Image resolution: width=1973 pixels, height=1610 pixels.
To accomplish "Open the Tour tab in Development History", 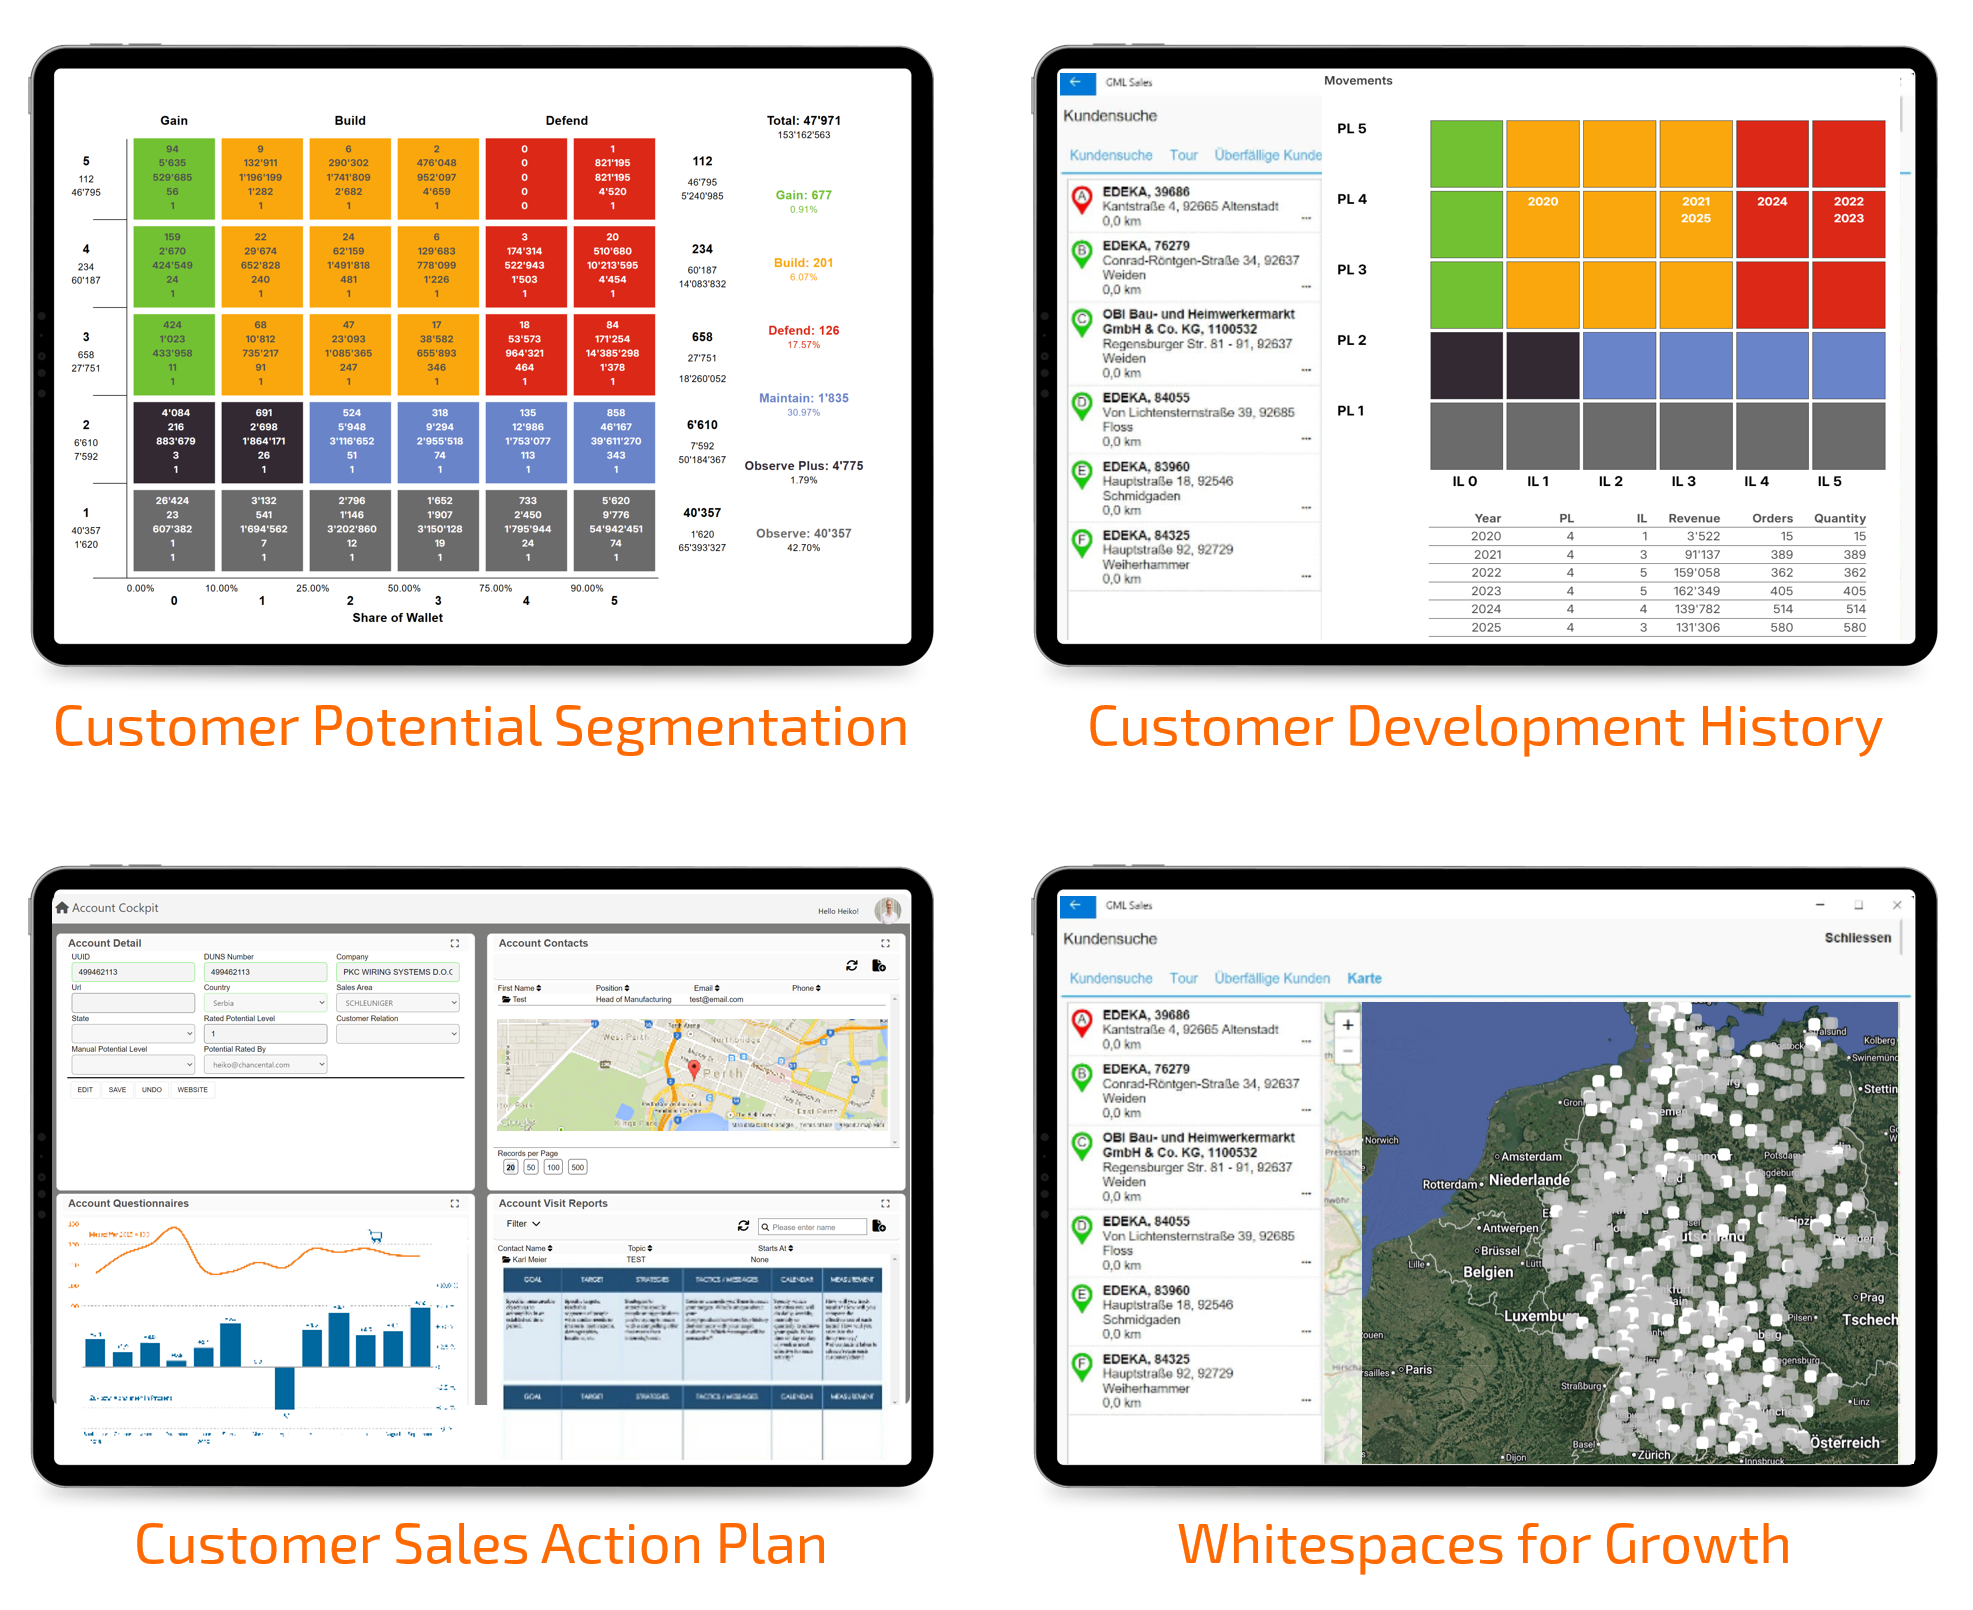I will coord(1183,155).
